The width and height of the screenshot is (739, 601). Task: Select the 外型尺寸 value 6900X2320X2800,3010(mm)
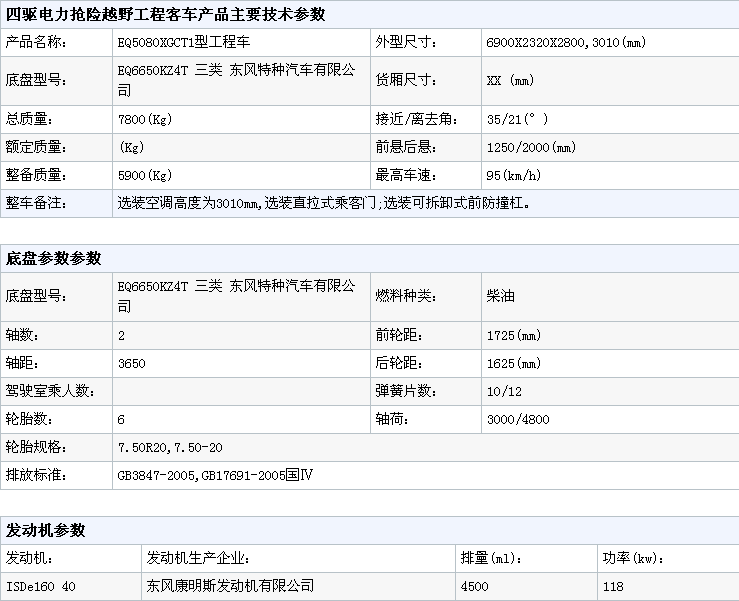[x=566, y=42]
